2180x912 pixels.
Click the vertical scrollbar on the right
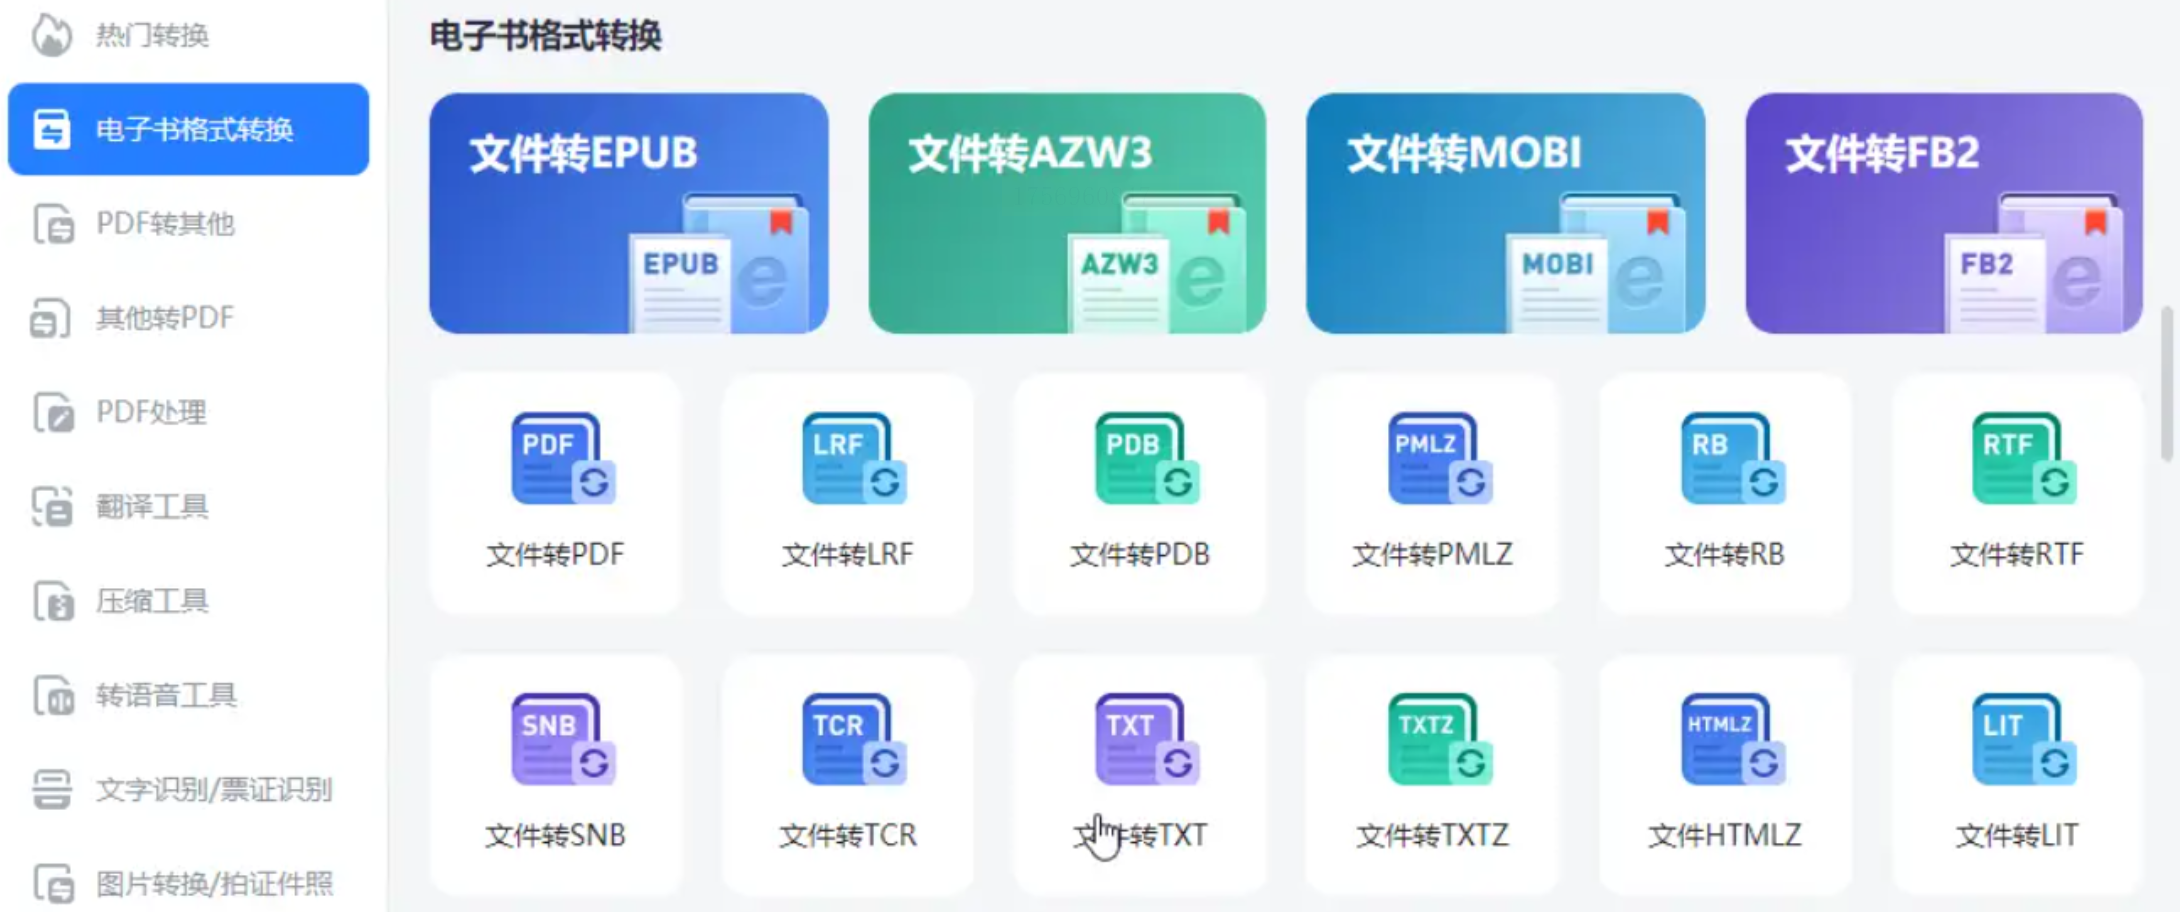pos(2167,385)
